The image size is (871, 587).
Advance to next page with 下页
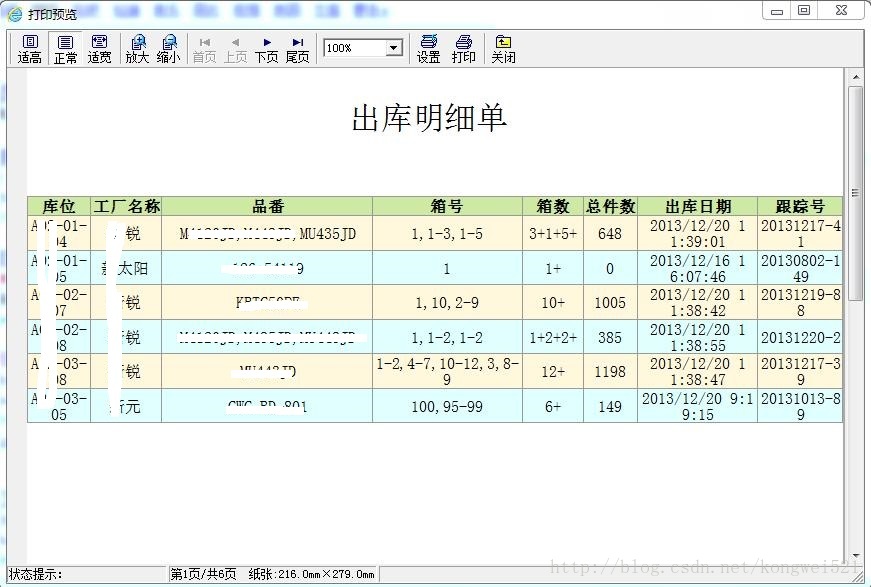coord(266,48)
